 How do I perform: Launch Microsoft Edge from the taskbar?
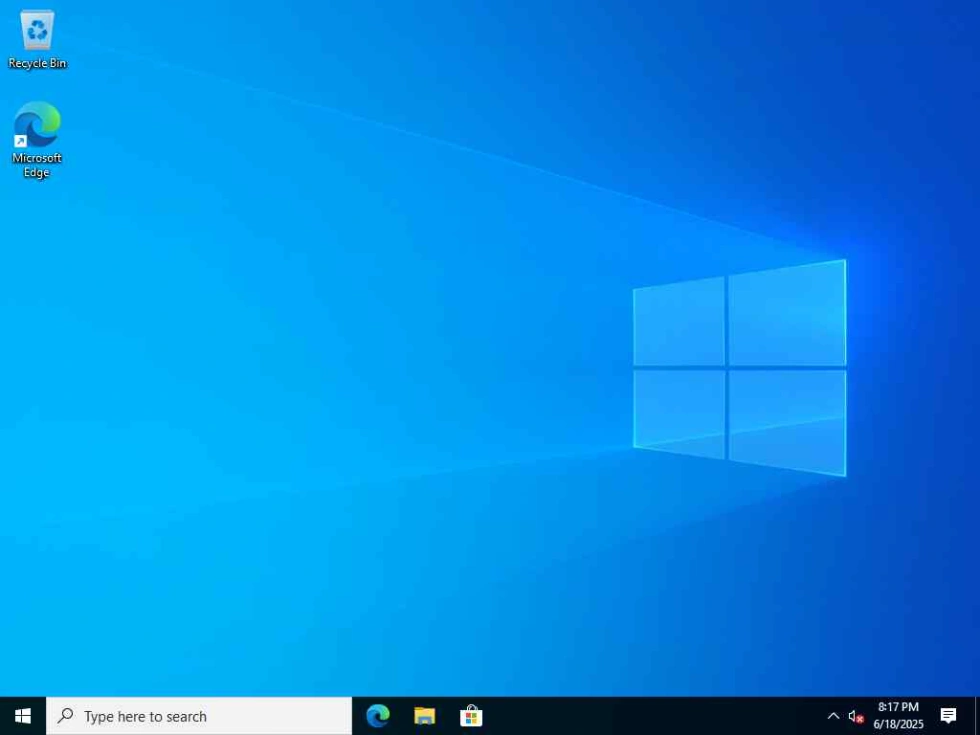coord(378,716)
